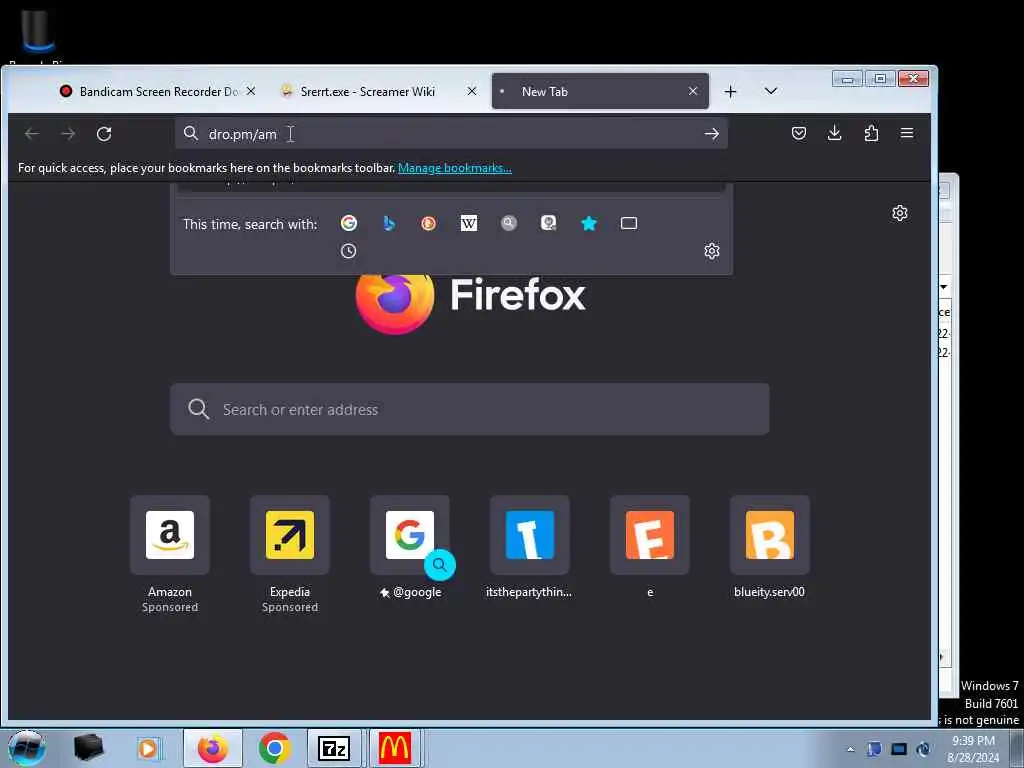1024x768 pixels.
Task: Open search settings gear in the URL dropdown
Action: point(712,251)
